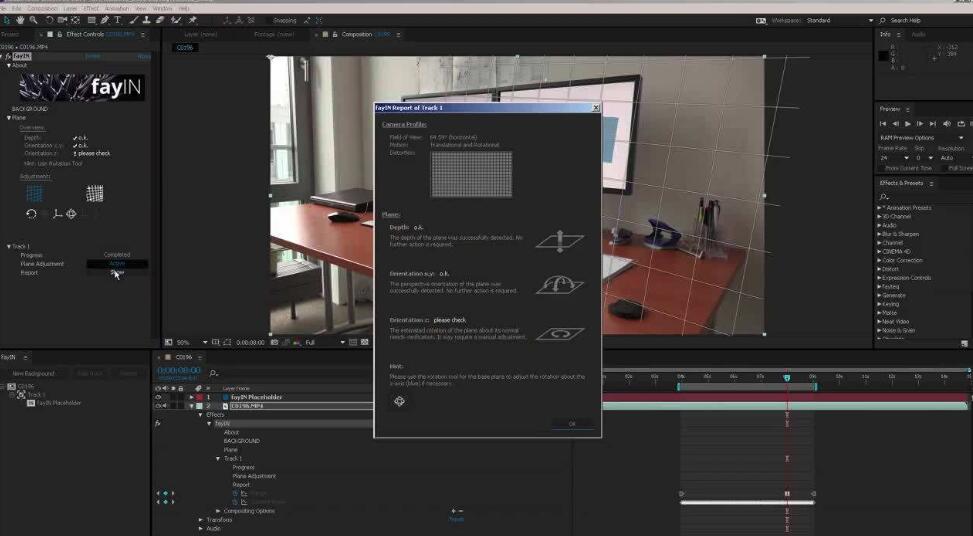Switch to the Audio panel tab
This screenshot has height=536, width=973.
click(918, 35)
